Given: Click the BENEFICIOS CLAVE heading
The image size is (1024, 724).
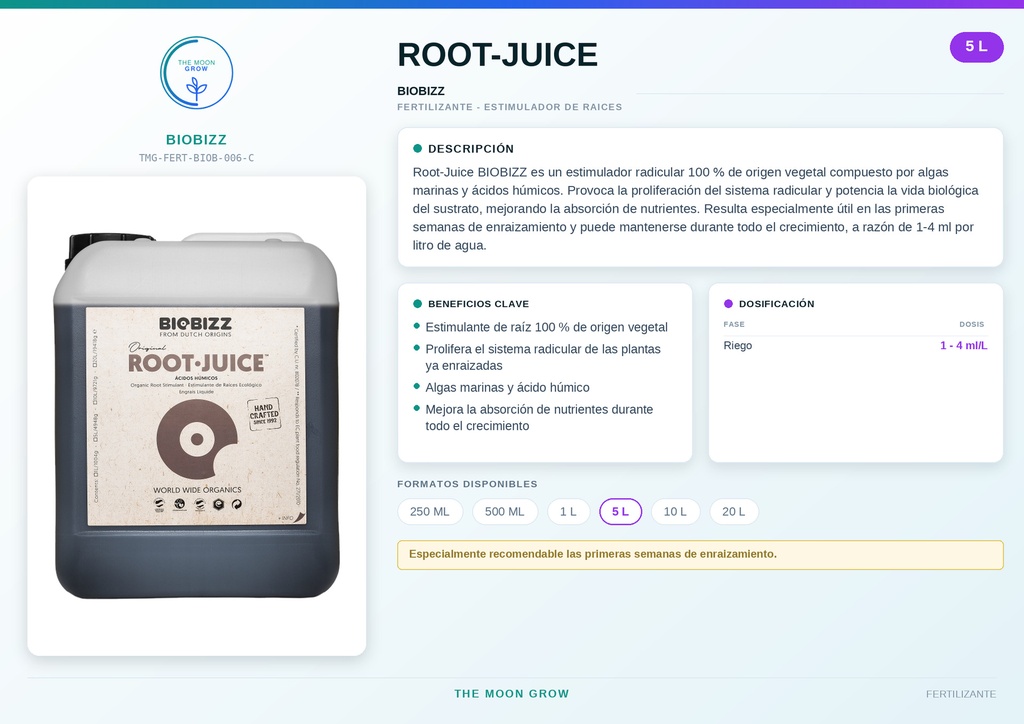Looking at the screenshot, I should pyautogui.click(x=479, y=304).
